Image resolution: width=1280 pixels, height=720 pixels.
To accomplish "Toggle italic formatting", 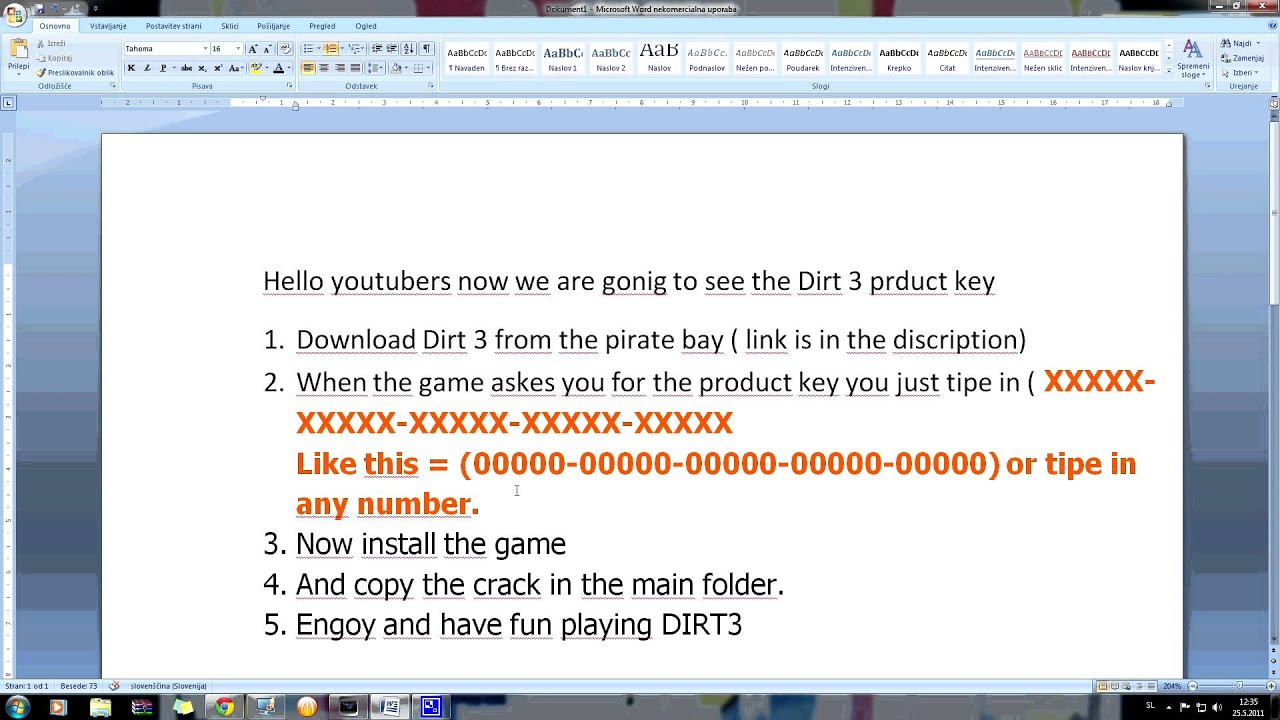I will coord(147,68).
